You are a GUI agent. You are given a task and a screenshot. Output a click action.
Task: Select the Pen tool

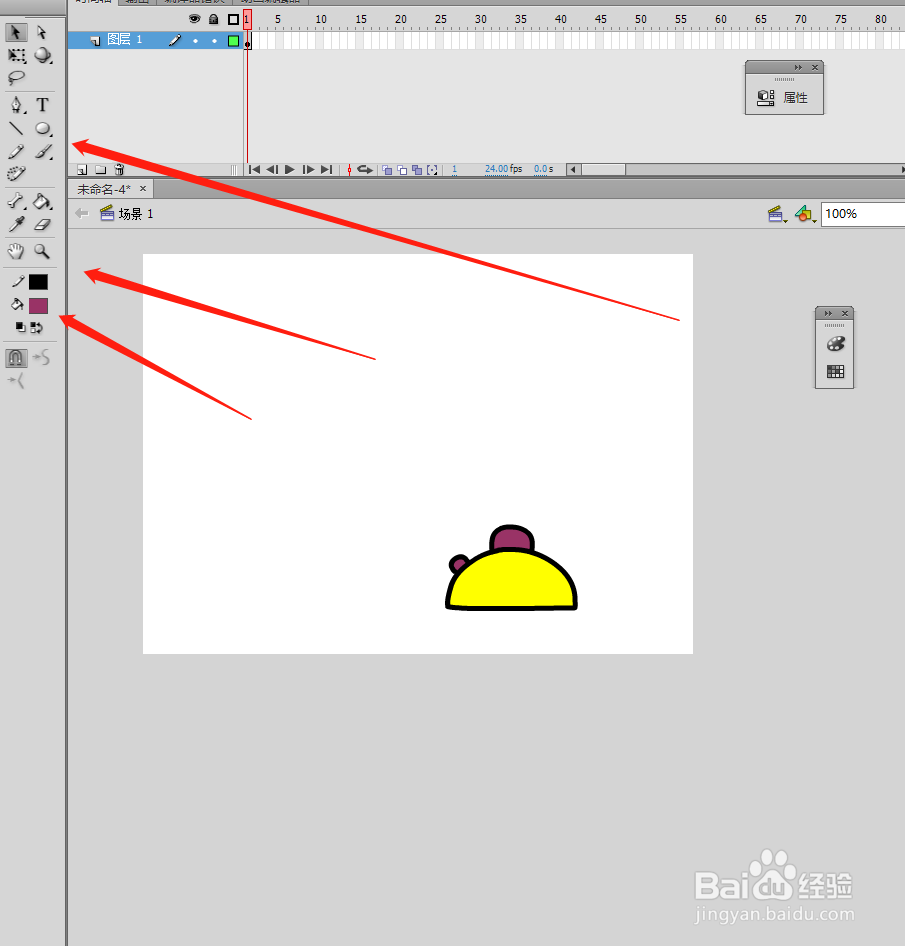(16, 105)
